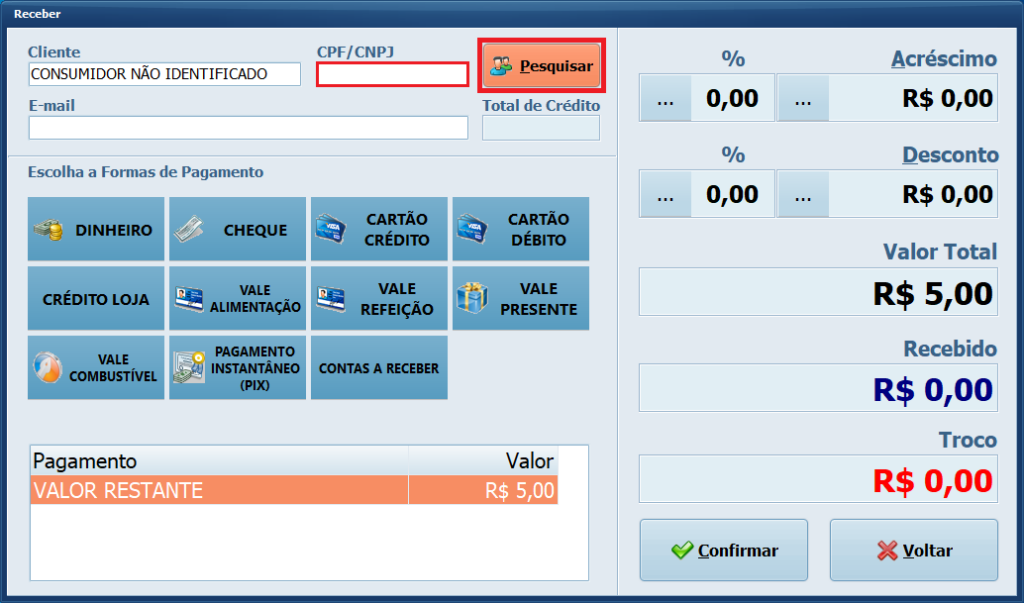Click the Crédito Loja button
The image size is (1024, 603).
(96, 299)
